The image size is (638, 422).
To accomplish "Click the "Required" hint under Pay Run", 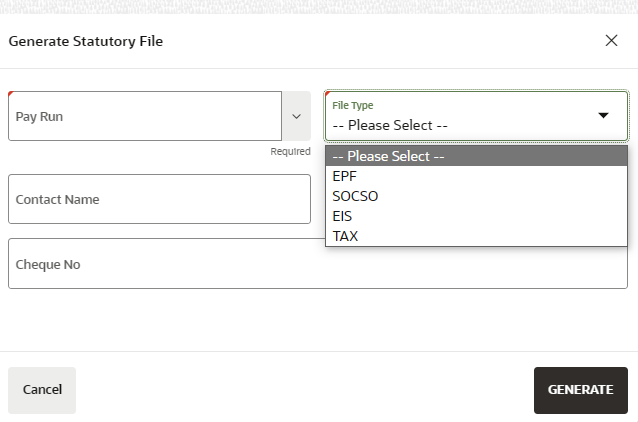I will [x=290, y=152].
